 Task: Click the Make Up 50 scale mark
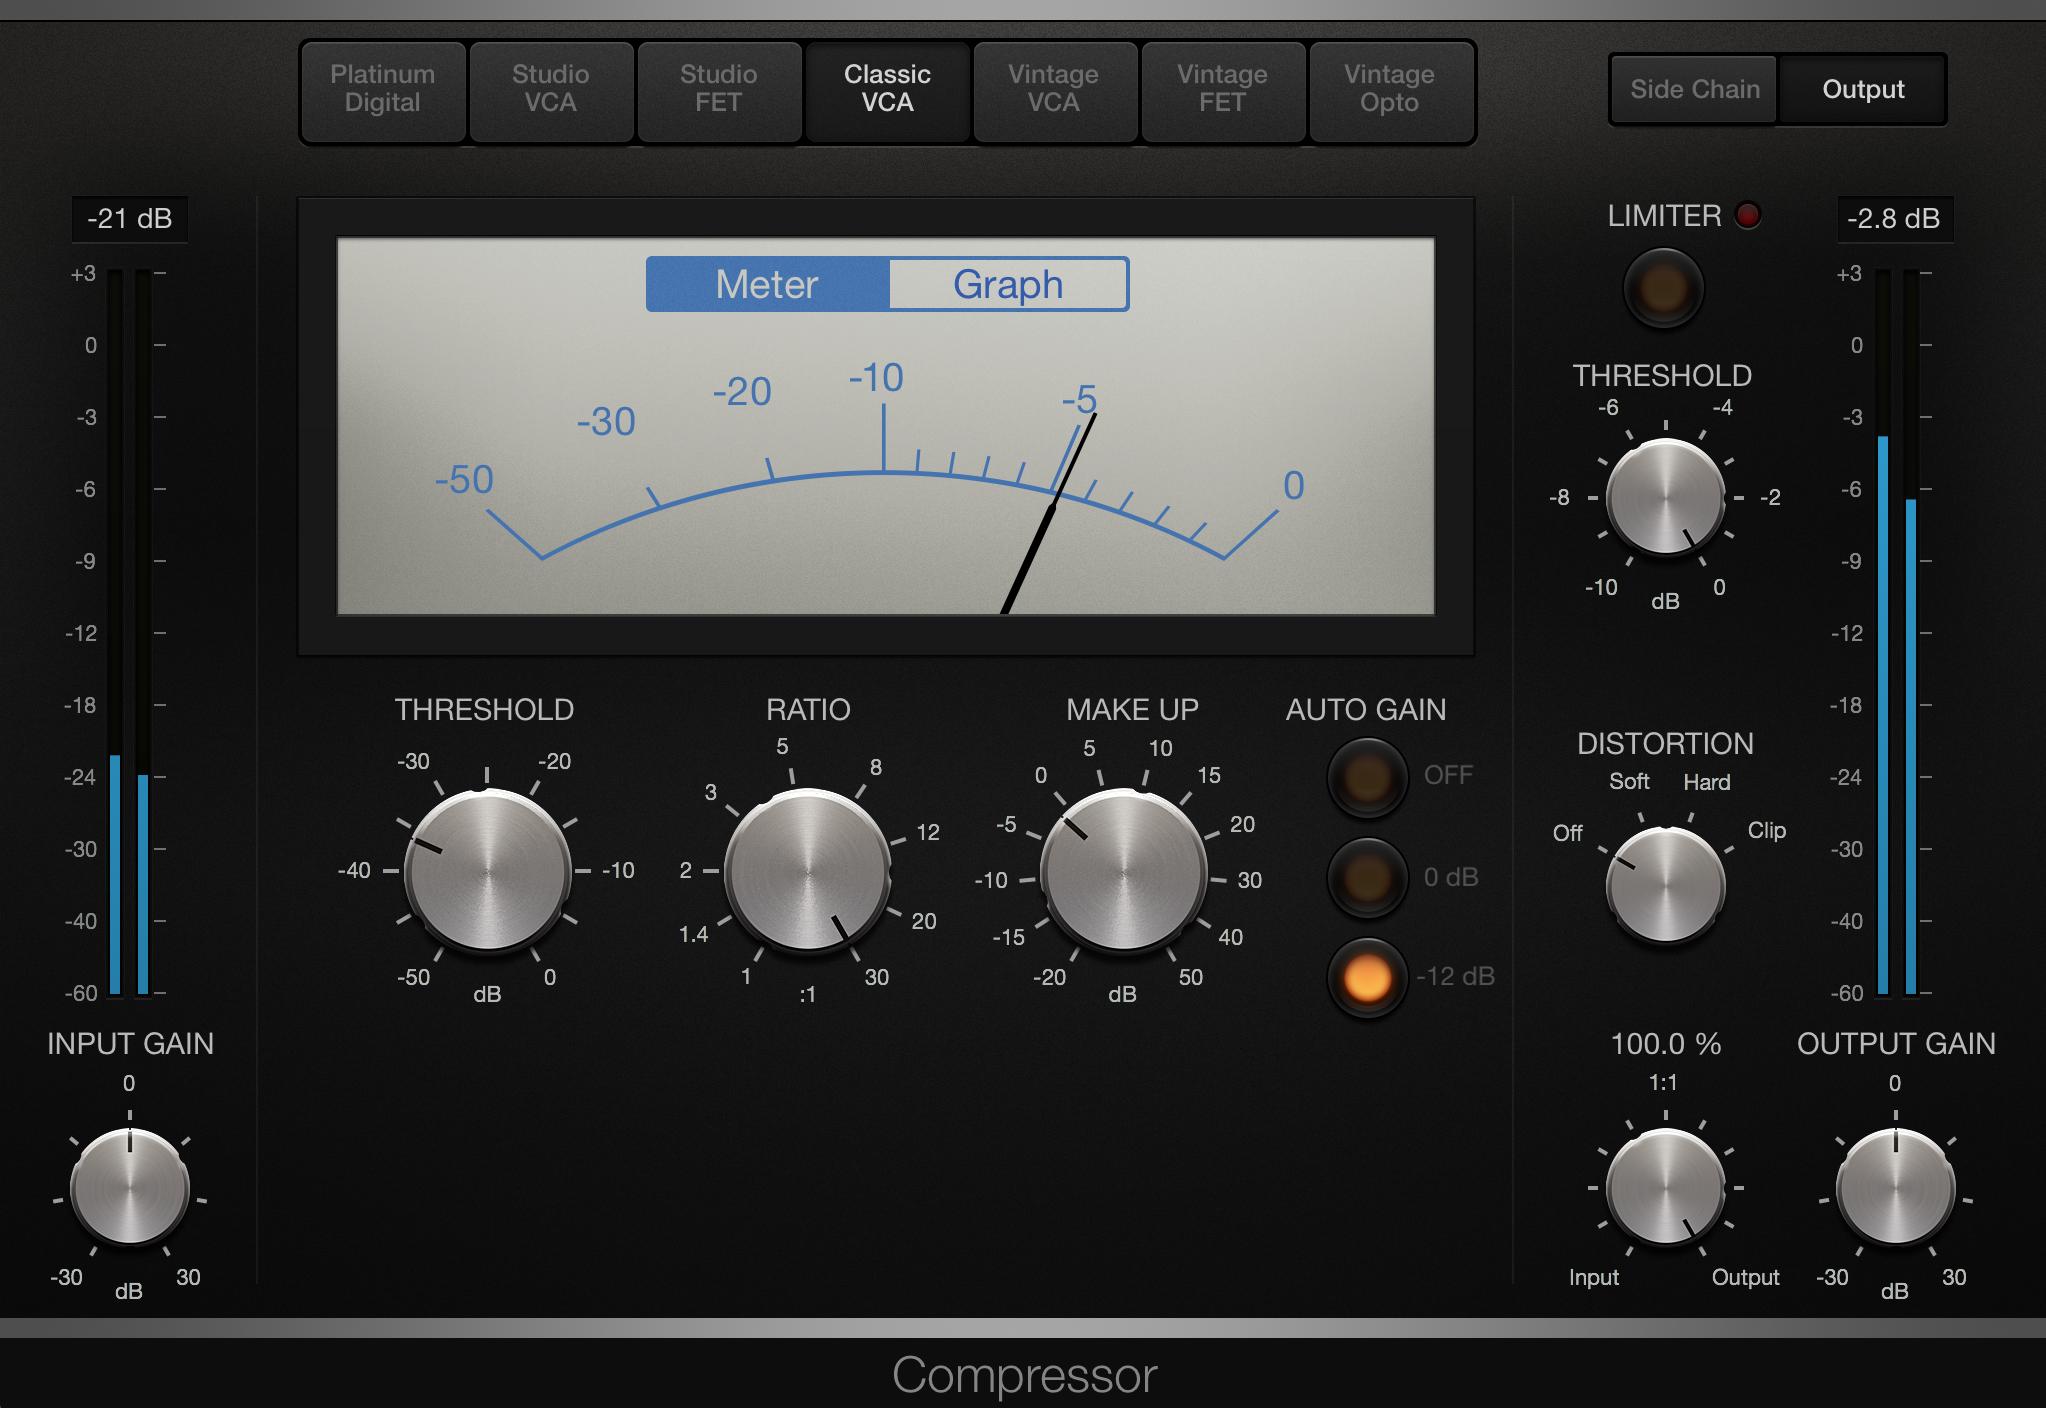(x=1190, y=978)
